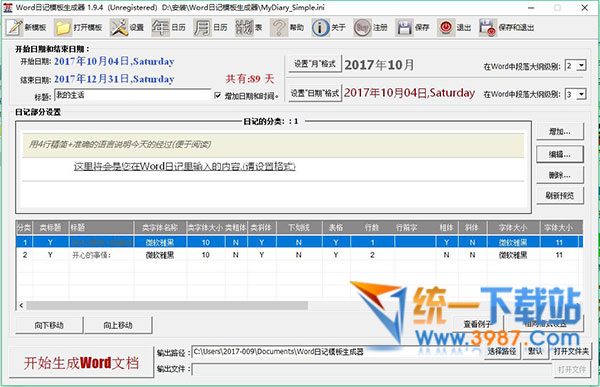This screenshot has width=600, height=387.
Task: Click the set month format button
Action: click(x=315, y=64)
